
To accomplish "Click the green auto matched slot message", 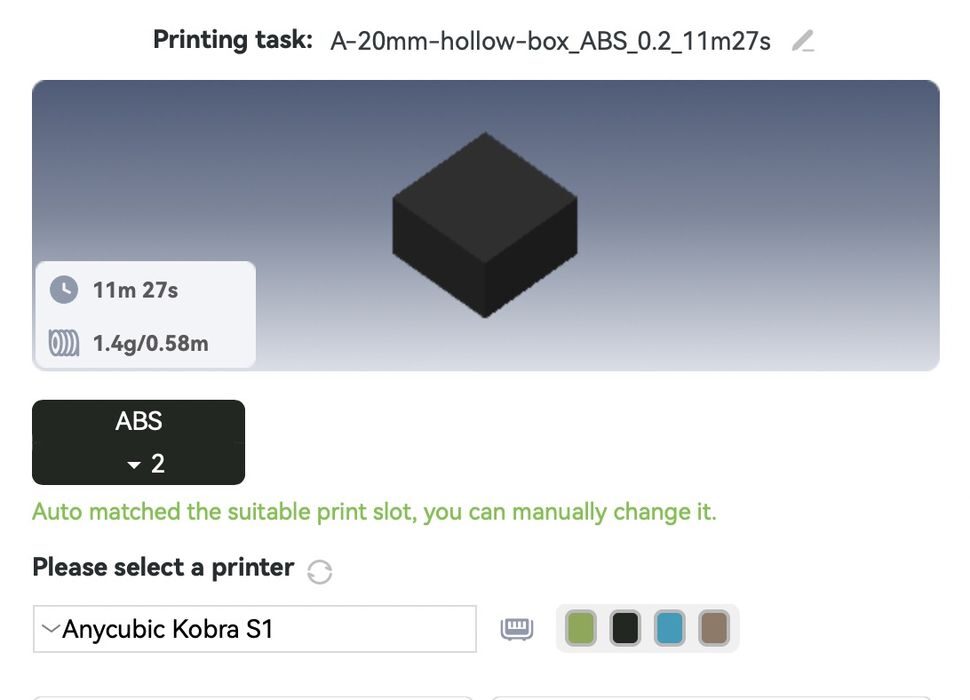I will (x=374, y=512).
